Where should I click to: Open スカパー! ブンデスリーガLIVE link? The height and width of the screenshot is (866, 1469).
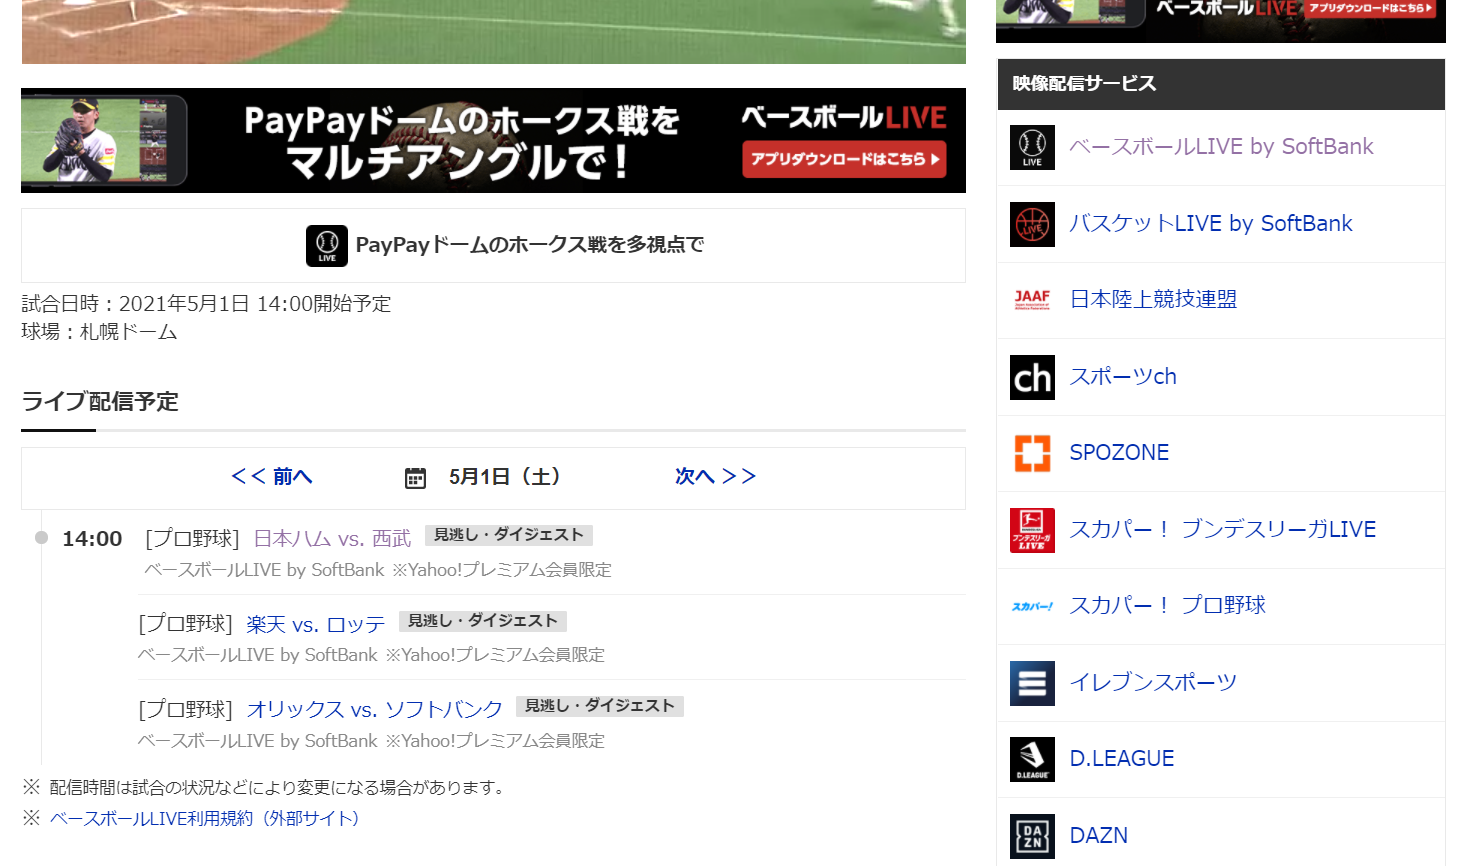[1223, 529]
